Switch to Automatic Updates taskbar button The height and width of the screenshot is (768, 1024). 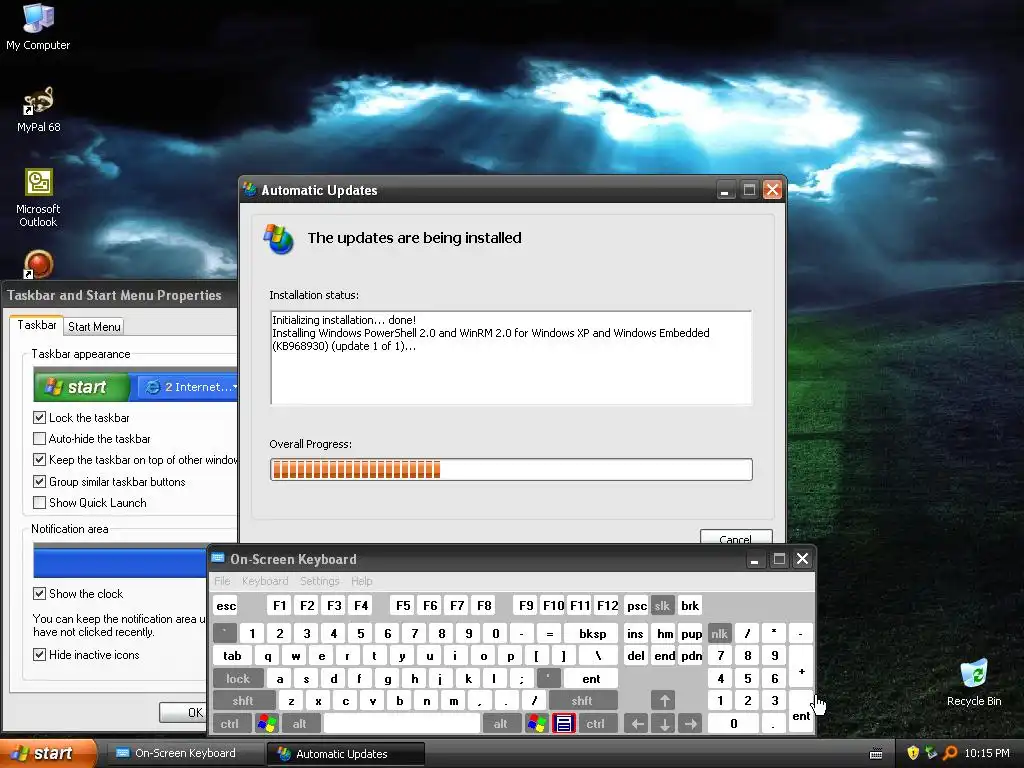point(346,754)
